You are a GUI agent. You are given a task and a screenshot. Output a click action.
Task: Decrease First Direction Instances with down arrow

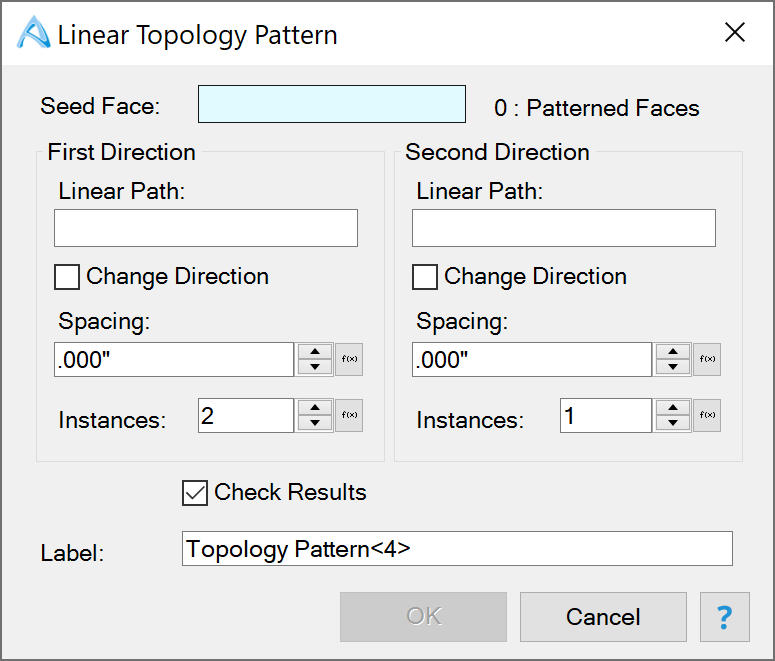pyautogui.click(x=315, y=424)
